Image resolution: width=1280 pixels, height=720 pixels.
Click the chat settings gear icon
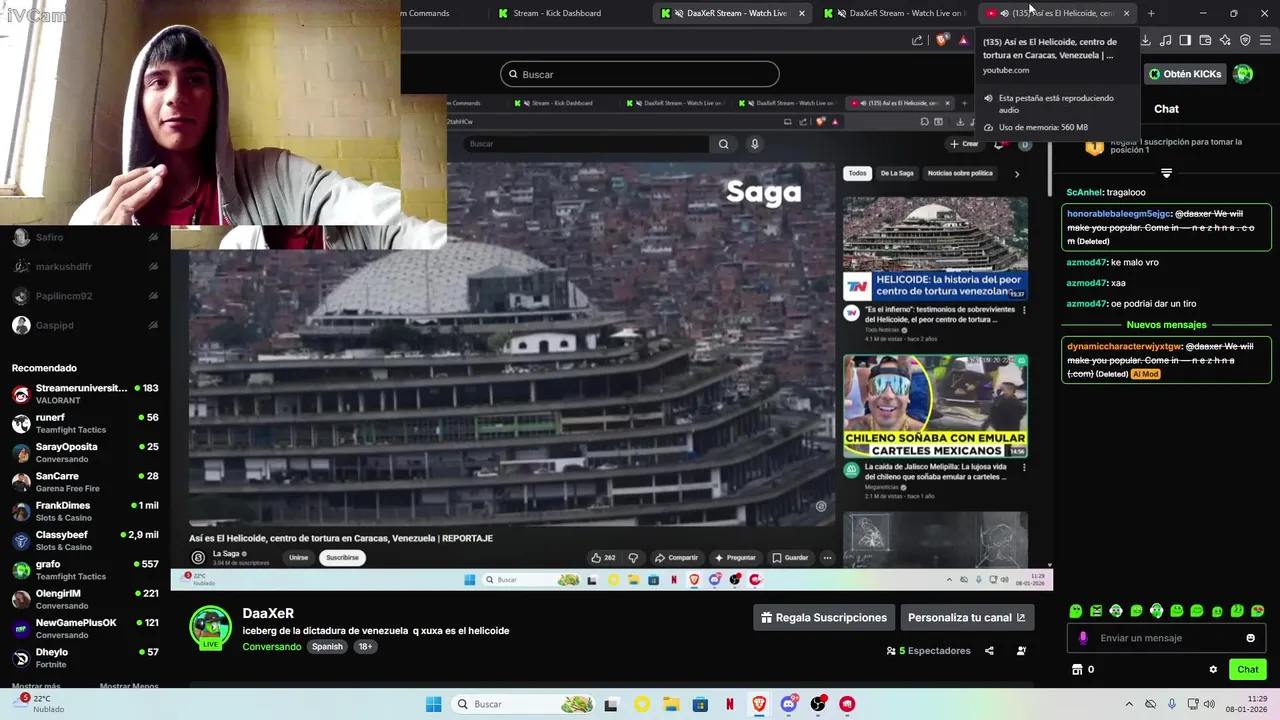[x=1213, y=670]
